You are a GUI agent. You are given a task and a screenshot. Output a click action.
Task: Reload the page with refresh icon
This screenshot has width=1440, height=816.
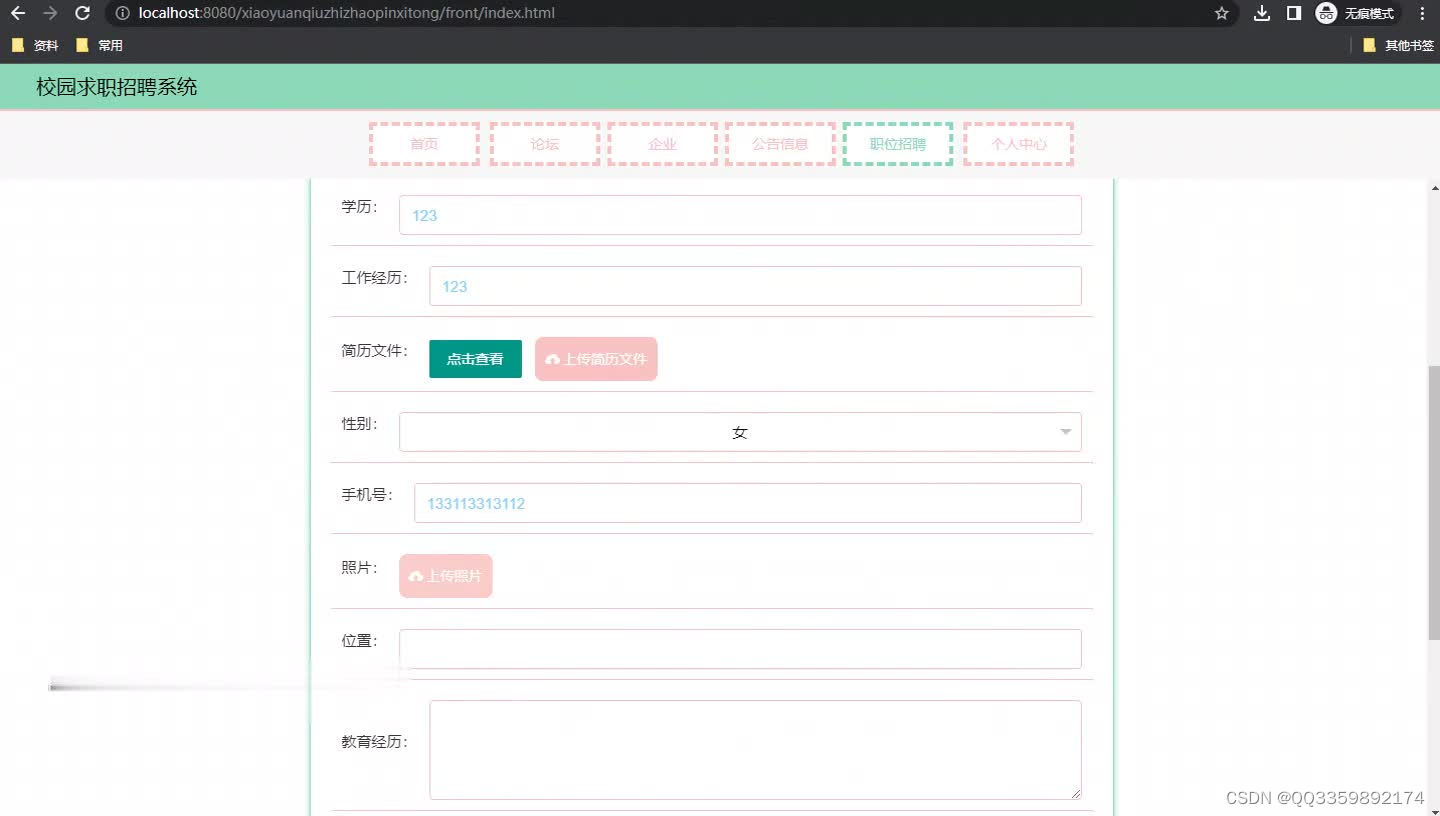coord(83,13)
